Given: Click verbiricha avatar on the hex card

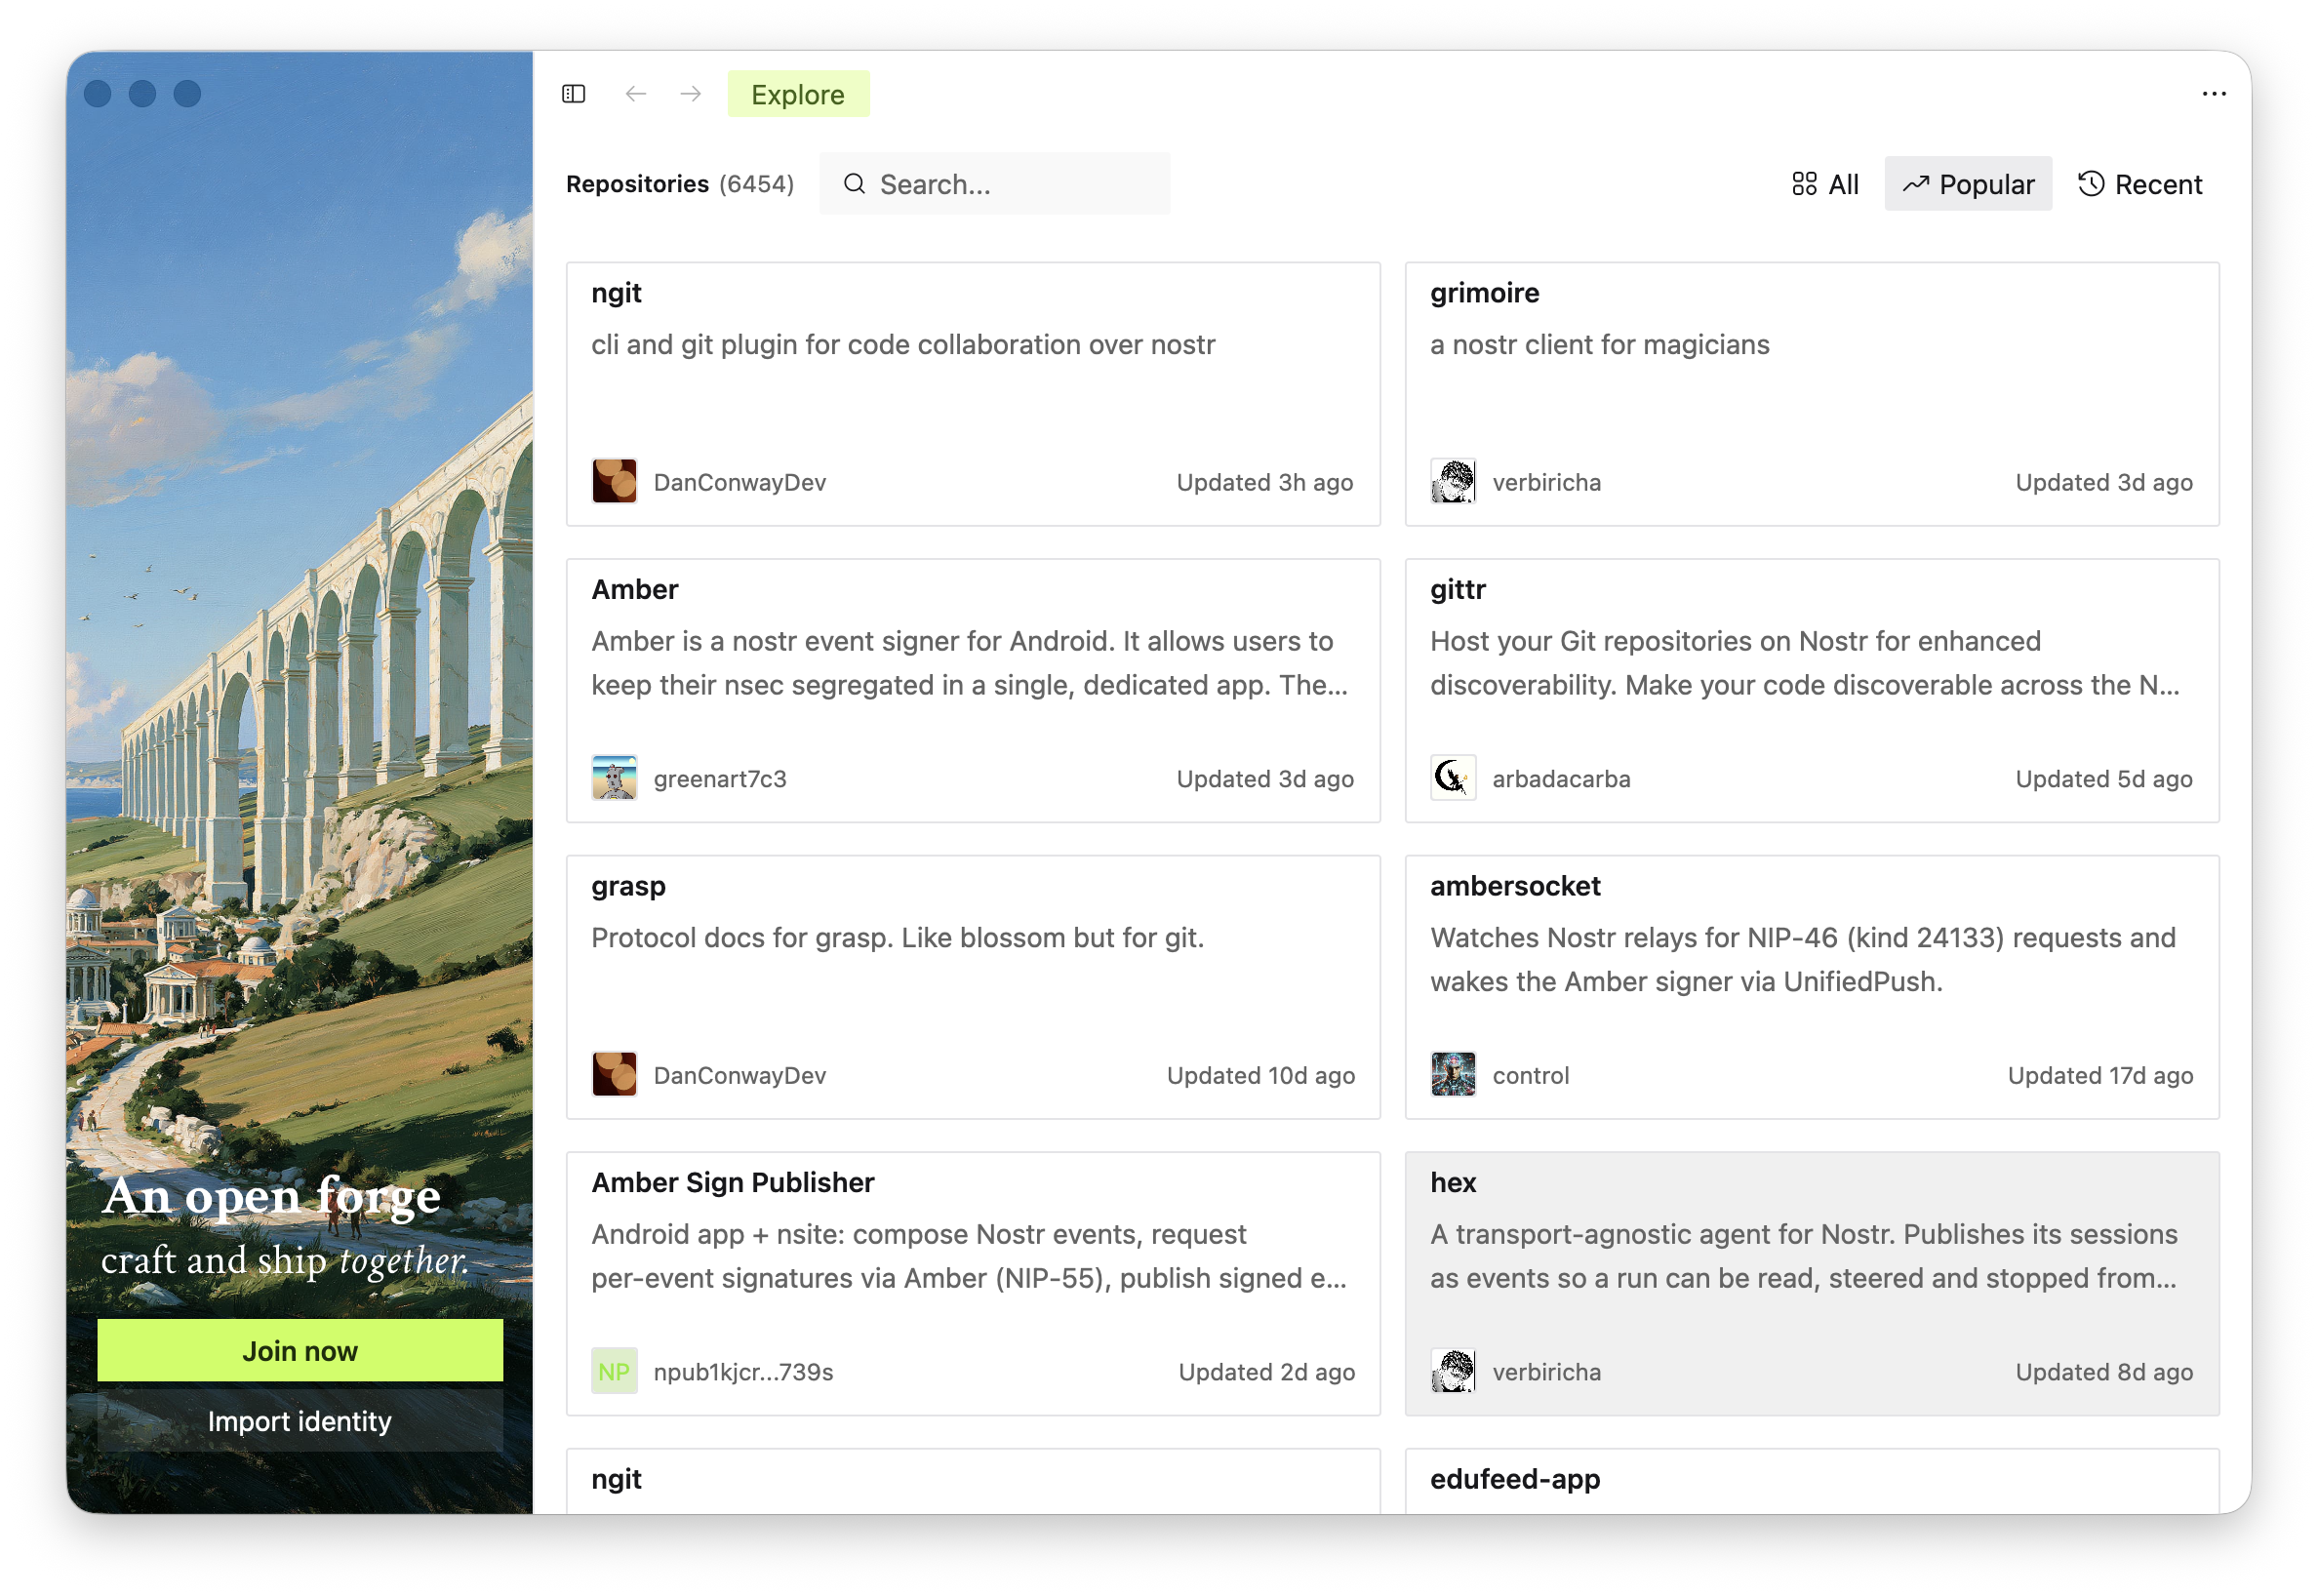Looking at the screenshot, I should pyautogui.click(x=1453, y=1372).
